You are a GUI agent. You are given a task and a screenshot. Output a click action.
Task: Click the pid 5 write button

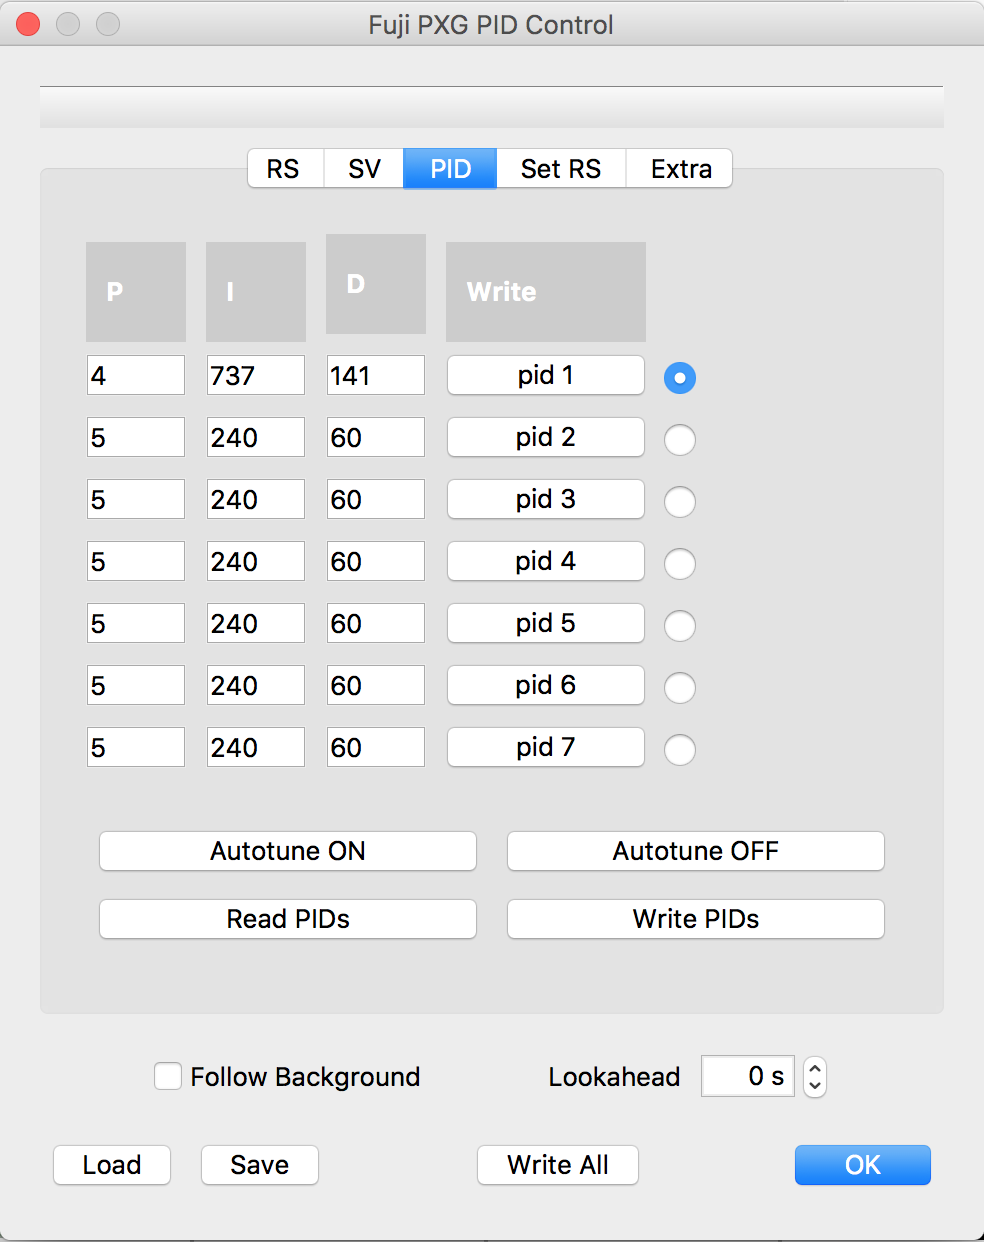[545, 624]
